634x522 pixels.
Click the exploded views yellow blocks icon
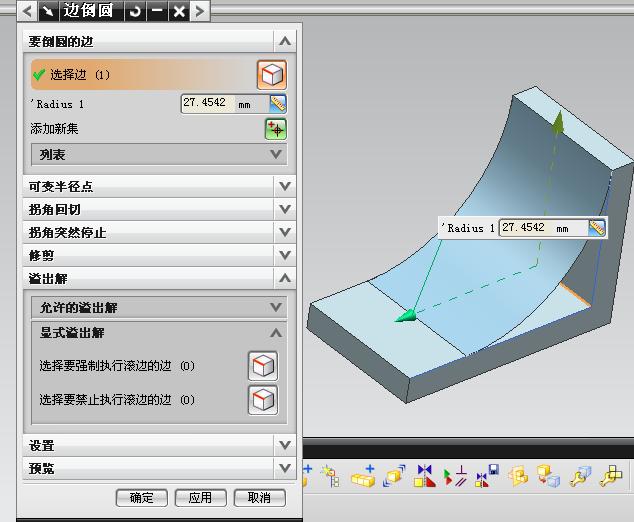518,476
